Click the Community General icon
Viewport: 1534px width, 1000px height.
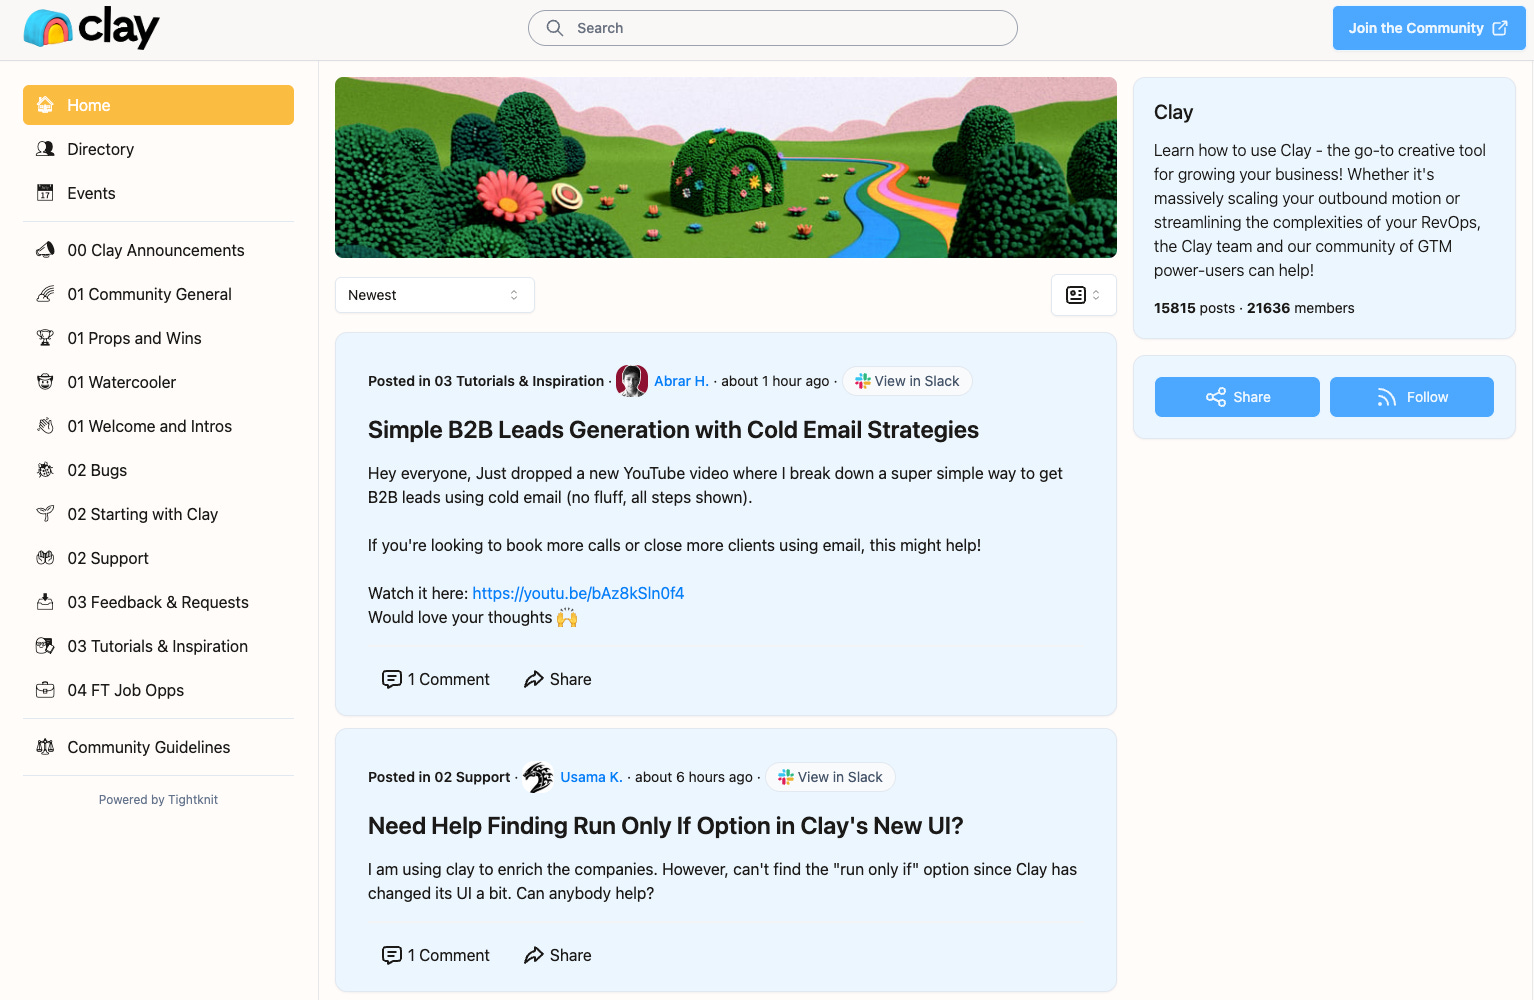click(45, 294)
